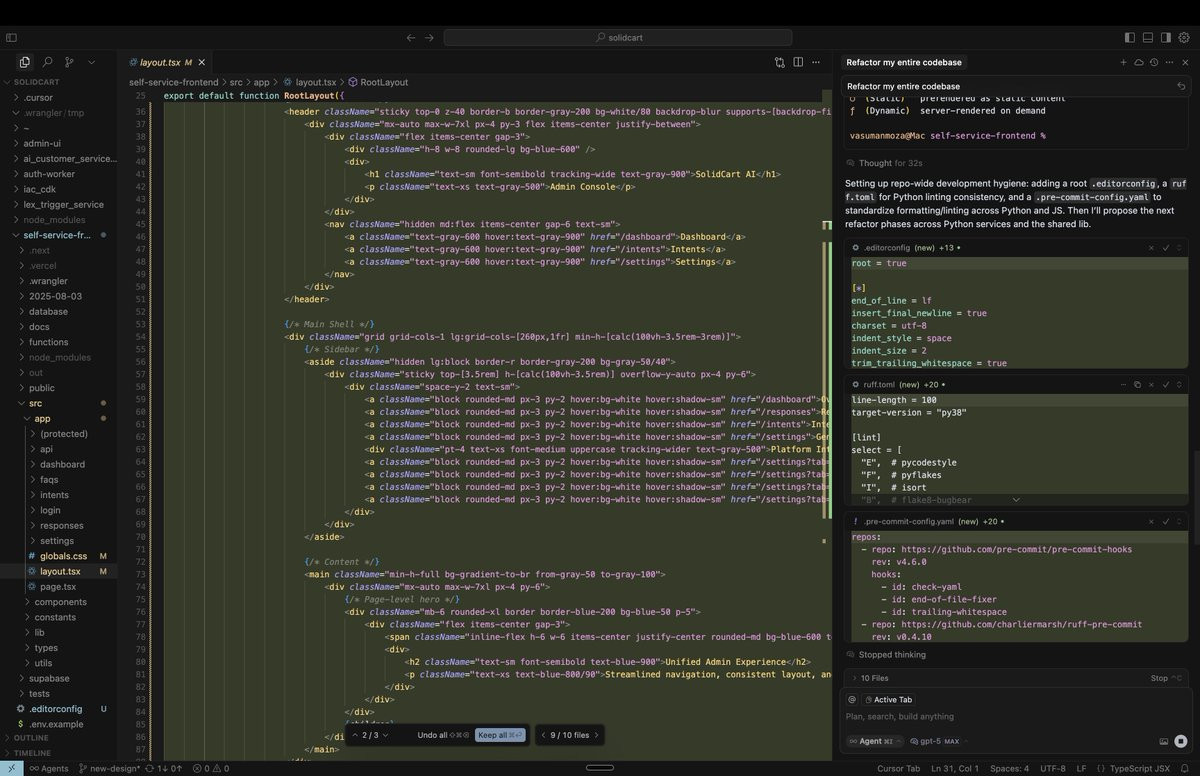Select the Refactor my entire codebase chat tab
This screenshot has height=776, width=1200.
(903, 62)
